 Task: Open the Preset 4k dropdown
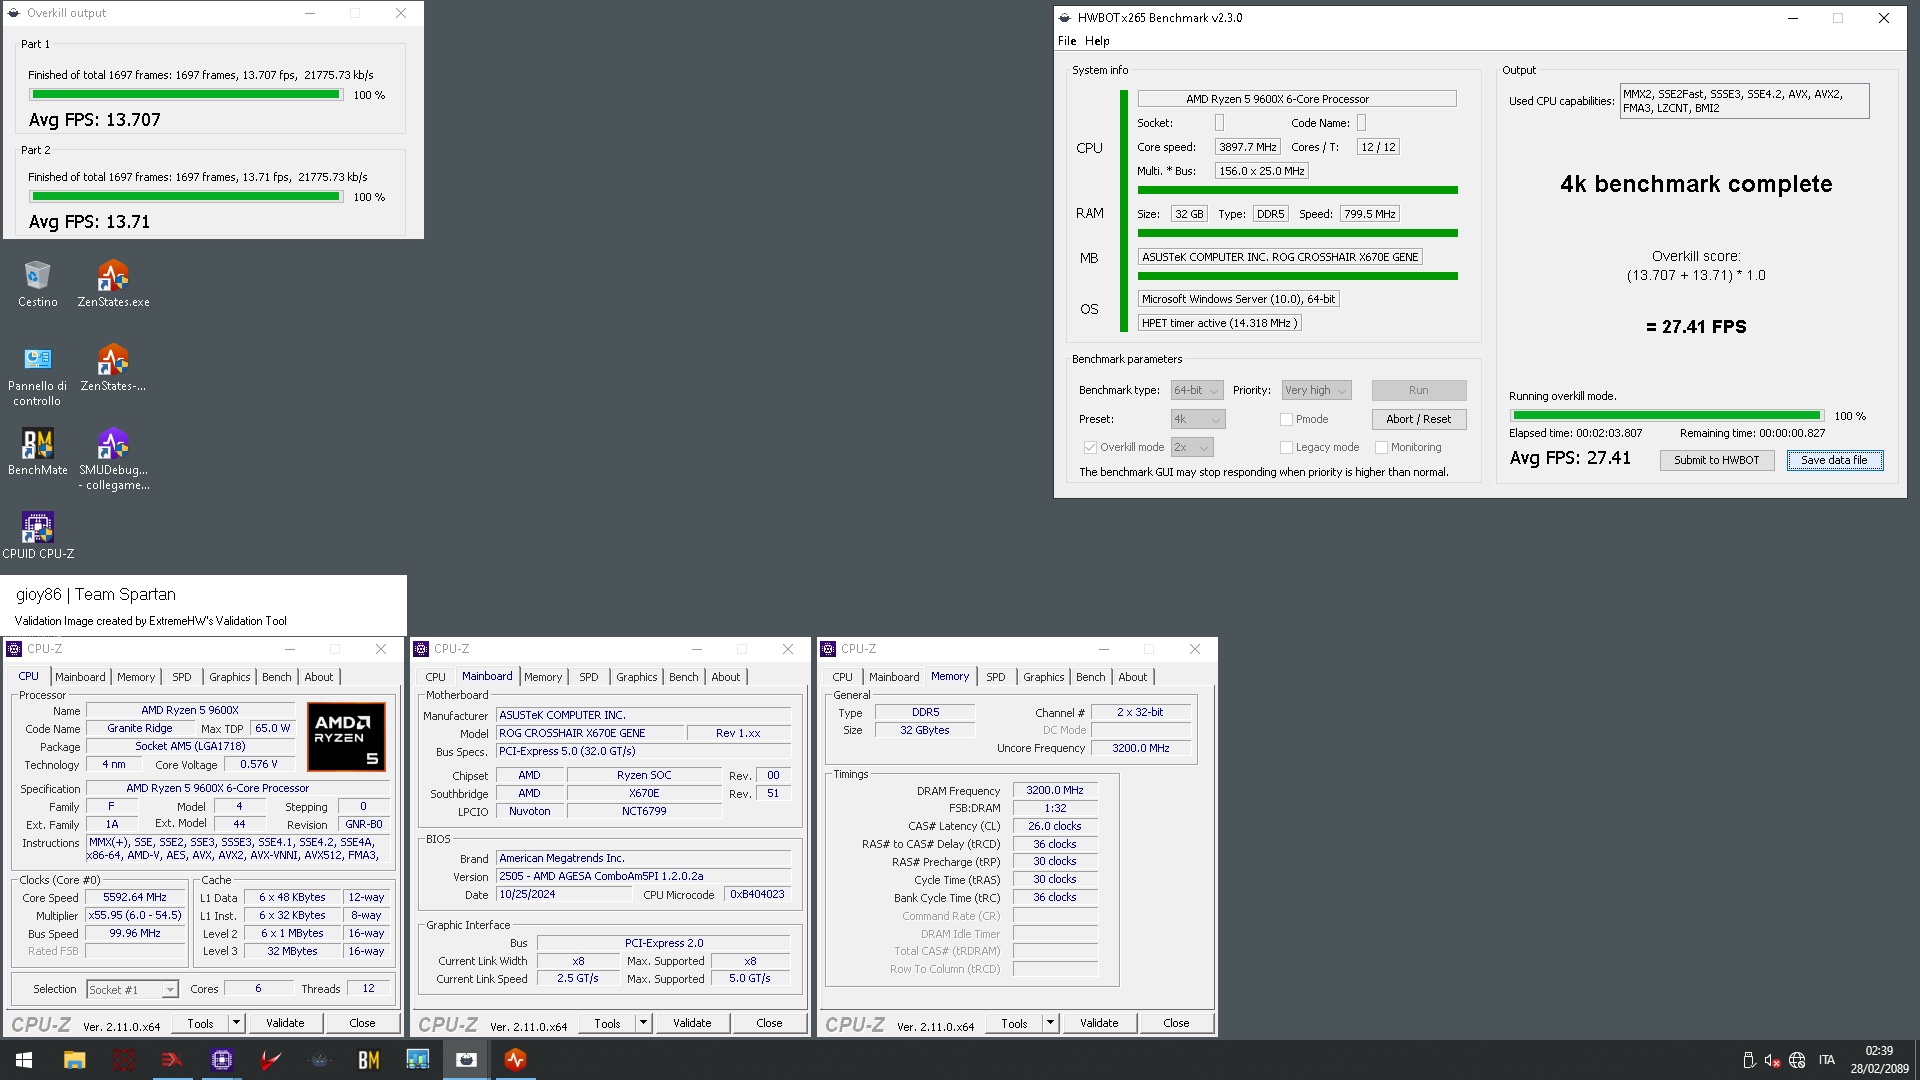[1197, 420]
